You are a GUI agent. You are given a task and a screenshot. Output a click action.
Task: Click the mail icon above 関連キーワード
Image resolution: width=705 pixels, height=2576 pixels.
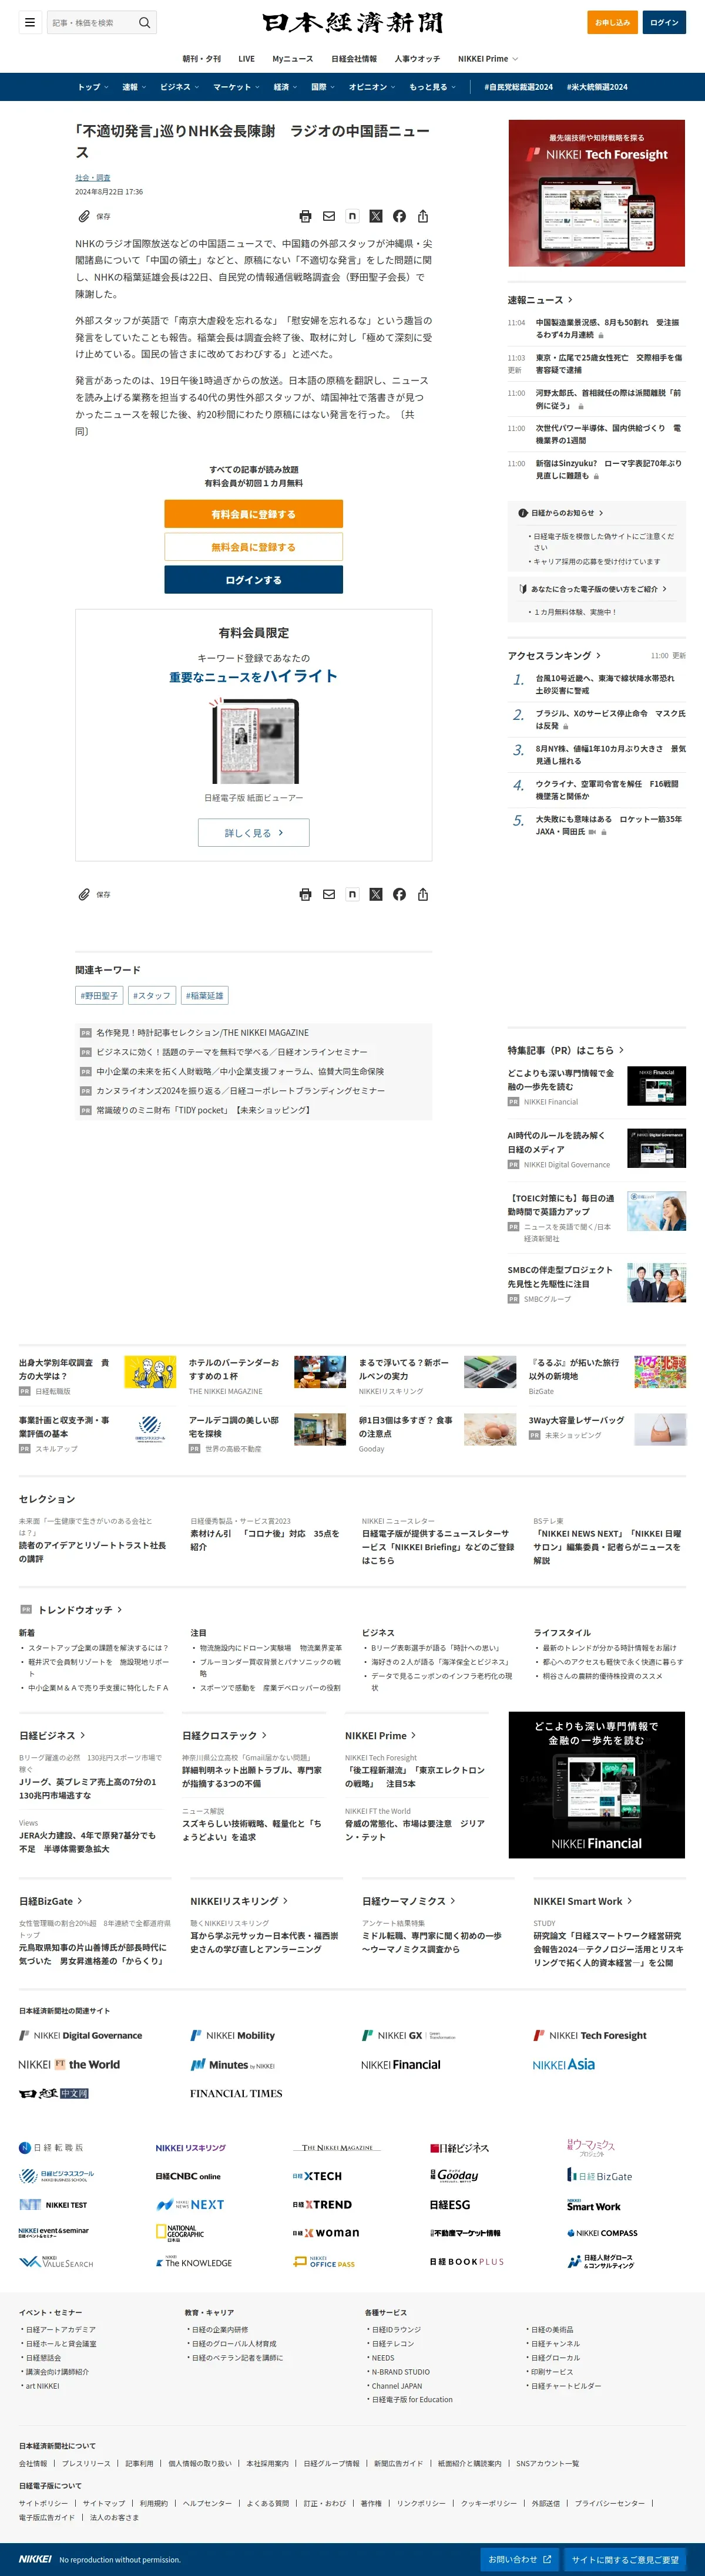[x=328, y=894]
